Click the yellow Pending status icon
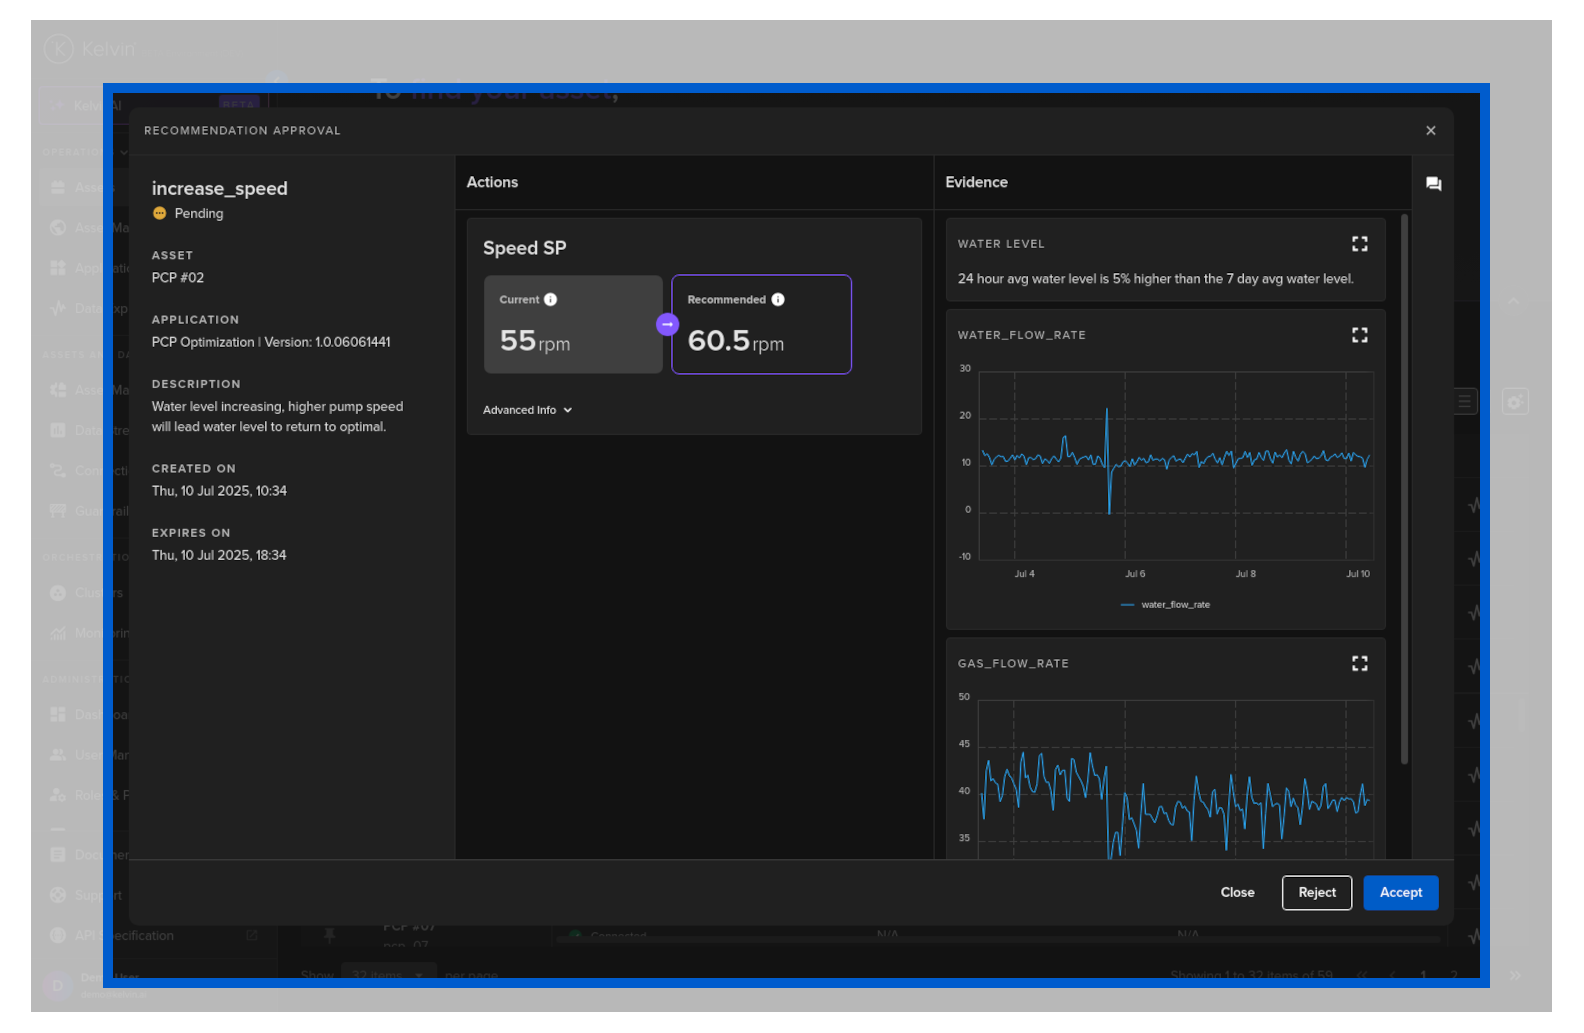The width and height of the screenshot is (1584, 1033). (x=159, y=213)
